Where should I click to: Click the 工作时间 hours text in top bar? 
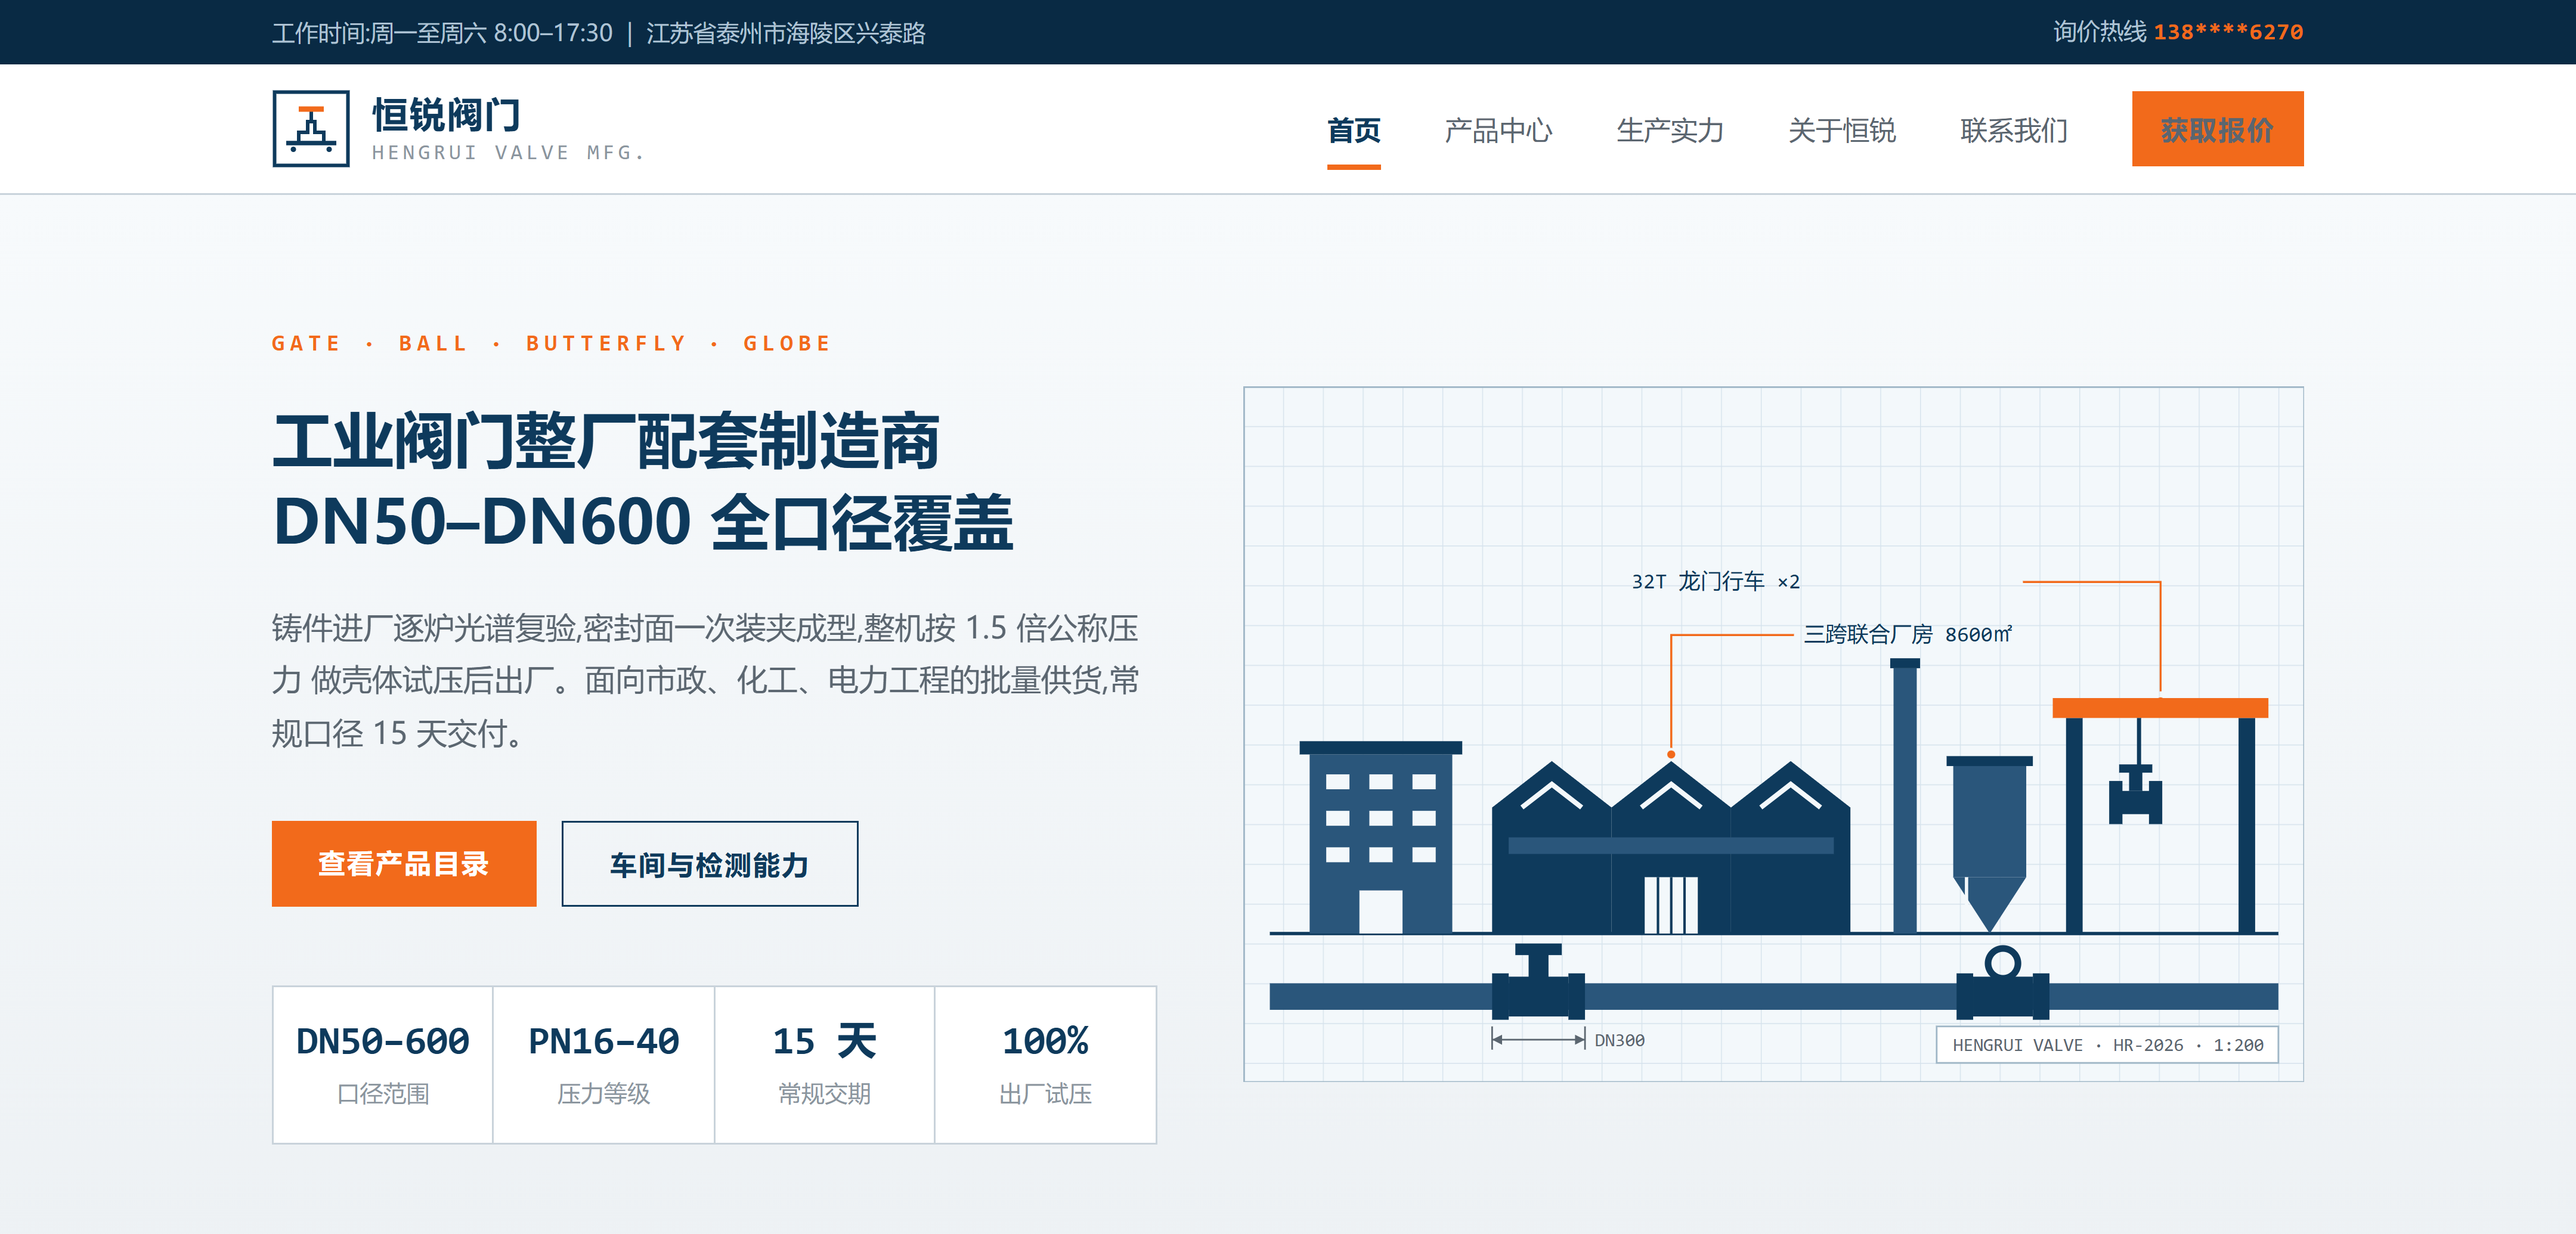[x=442, y=33]
